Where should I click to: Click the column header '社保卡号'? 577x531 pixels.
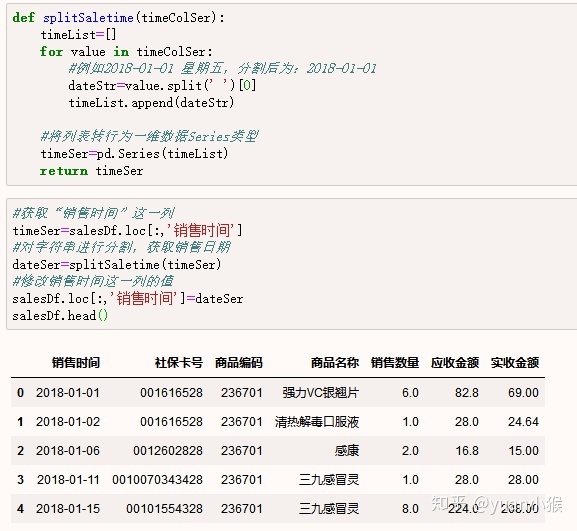click(179, 363)
